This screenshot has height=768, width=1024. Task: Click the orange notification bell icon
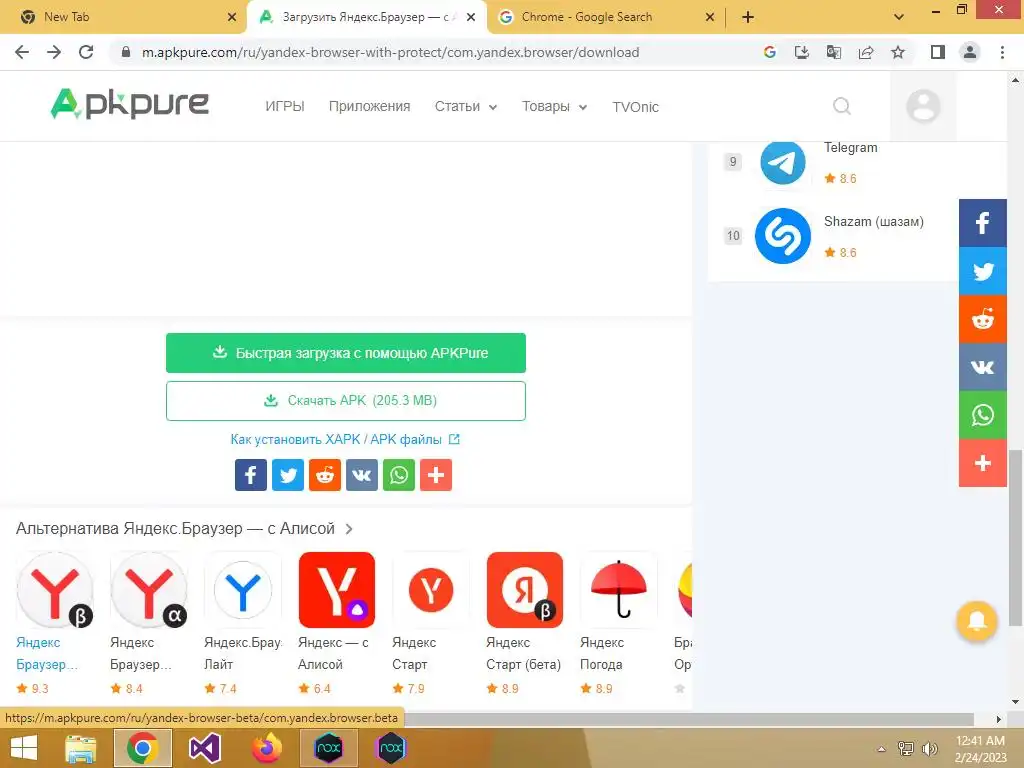pyautogui.click(x=976, y=621)
